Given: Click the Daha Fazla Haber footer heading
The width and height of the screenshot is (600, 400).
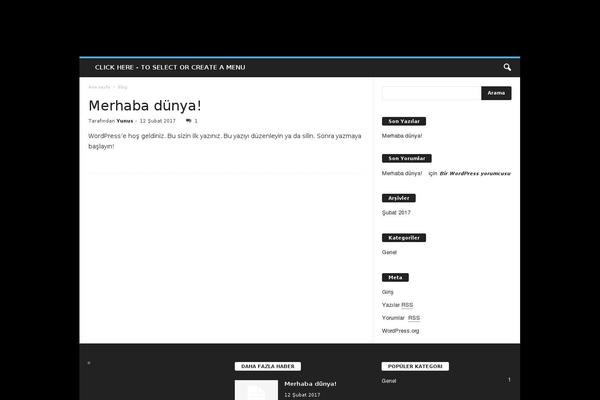Looking at the screenshot, I should 268,366.
